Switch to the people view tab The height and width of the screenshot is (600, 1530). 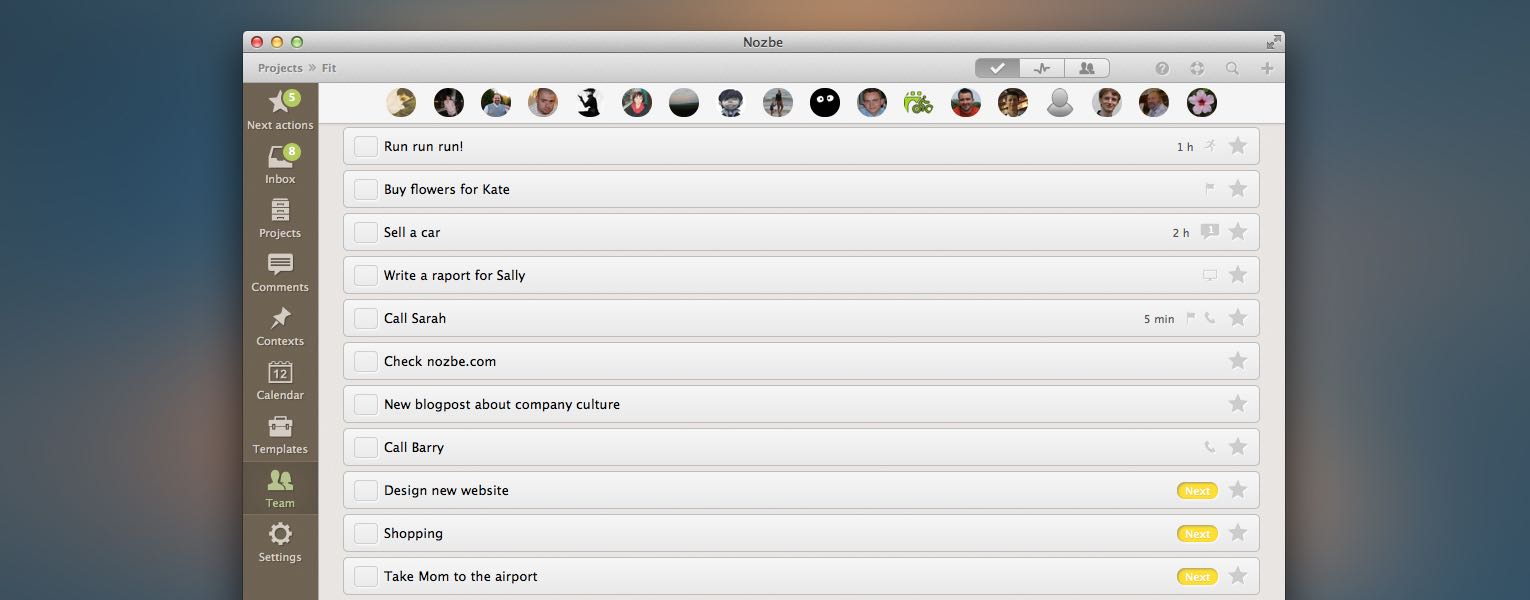[1087, 68]
